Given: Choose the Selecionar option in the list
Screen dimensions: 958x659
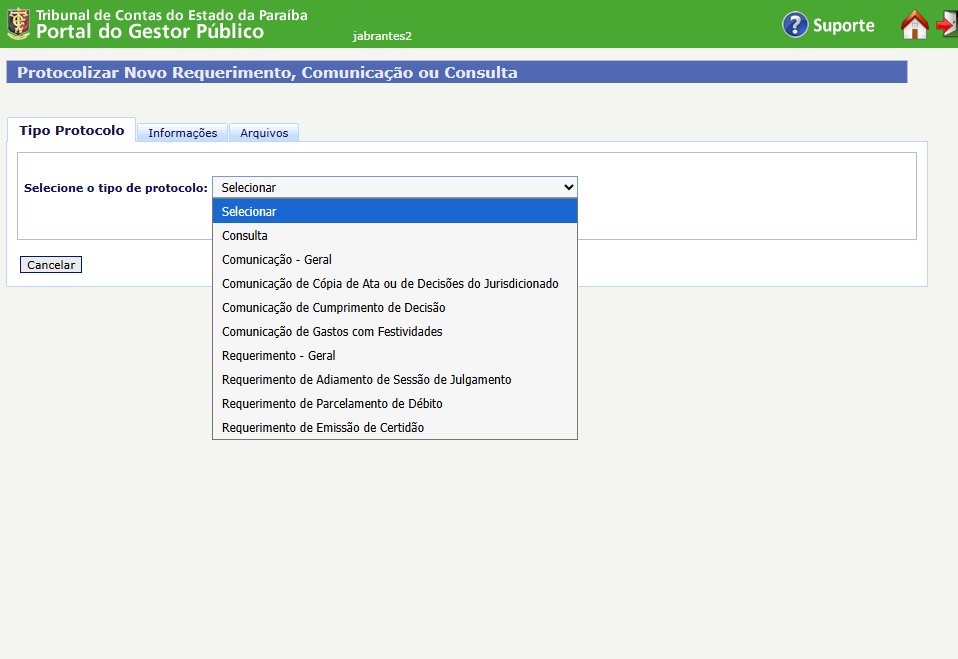Looking at the screenshot, I should [x=395, y=211].
